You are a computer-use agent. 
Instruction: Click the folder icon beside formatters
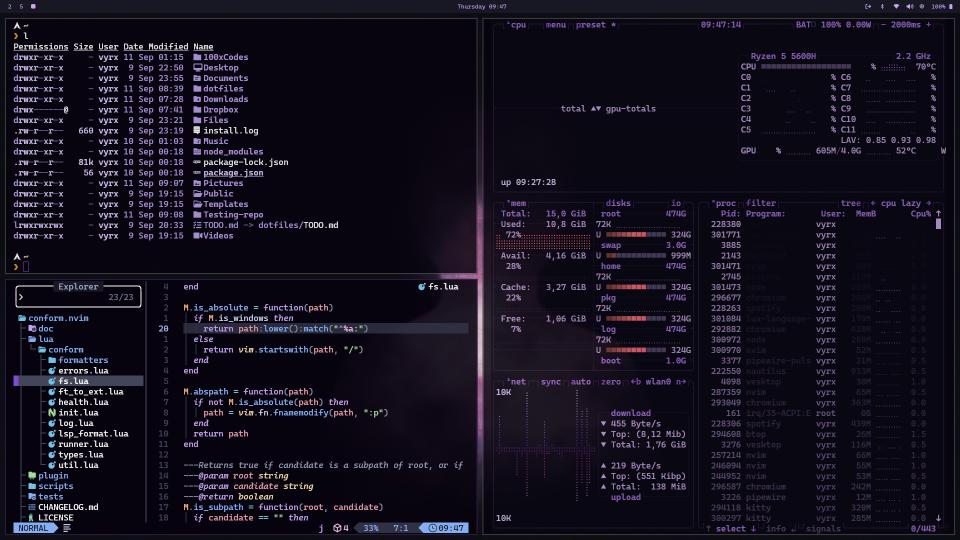point(52,360)
